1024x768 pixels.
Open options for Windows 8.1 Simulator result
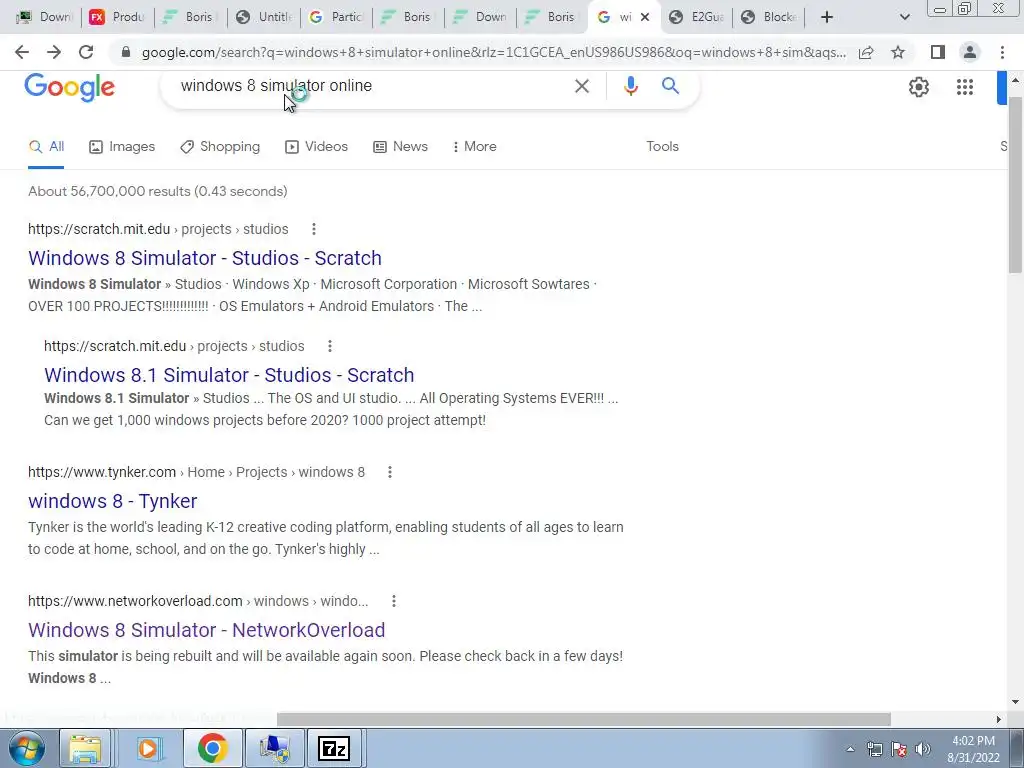[330, 346]
